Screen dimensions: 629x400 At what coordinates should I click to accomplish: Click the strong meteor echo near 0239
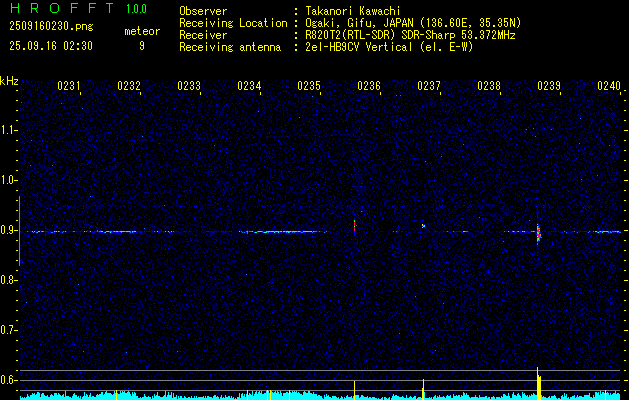(x=539, y=233)
